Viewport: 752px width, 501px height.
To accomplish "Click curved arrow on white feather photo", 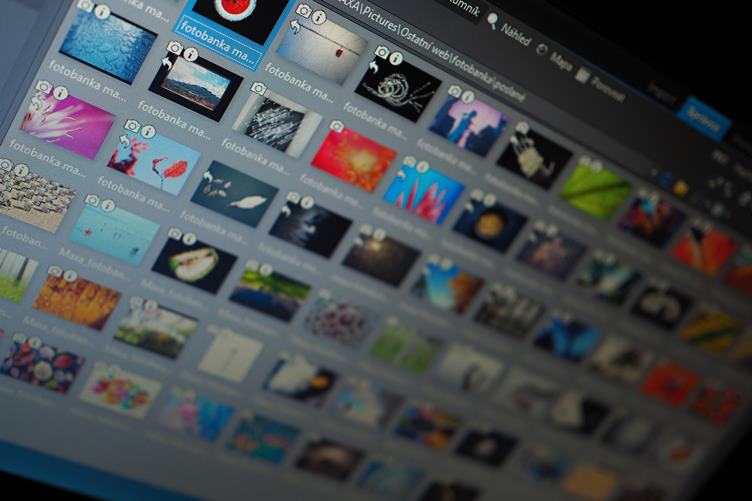I will pyautogui.click(x=208, y=177).
